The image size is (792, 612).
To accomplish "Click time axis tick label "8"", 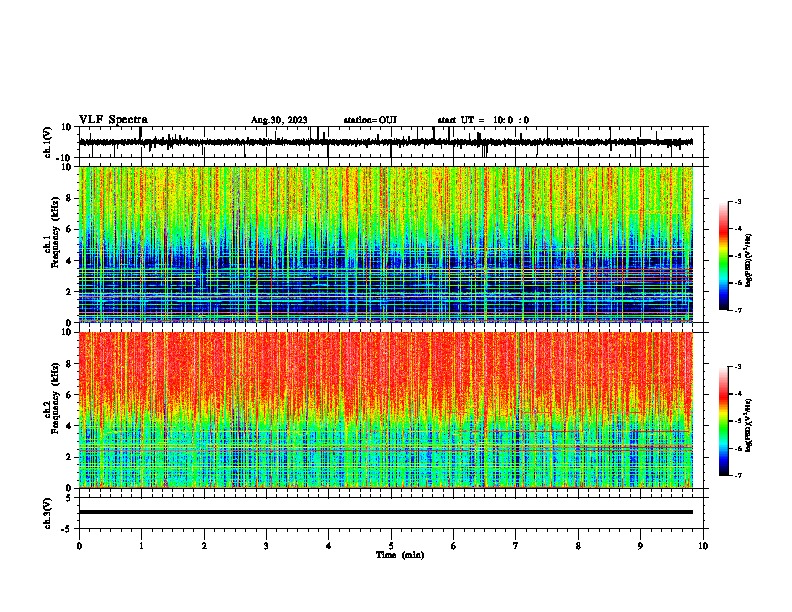I will pyautogui.click(x=578, y=546).
